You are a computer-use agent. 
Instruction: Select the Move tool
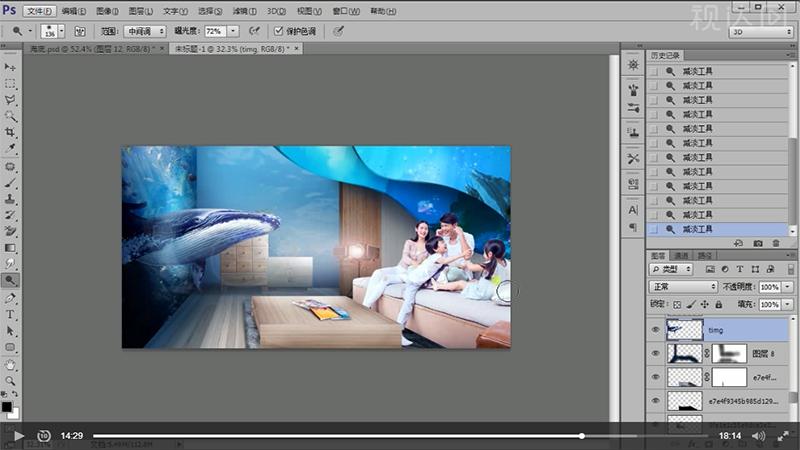[10, 67]
